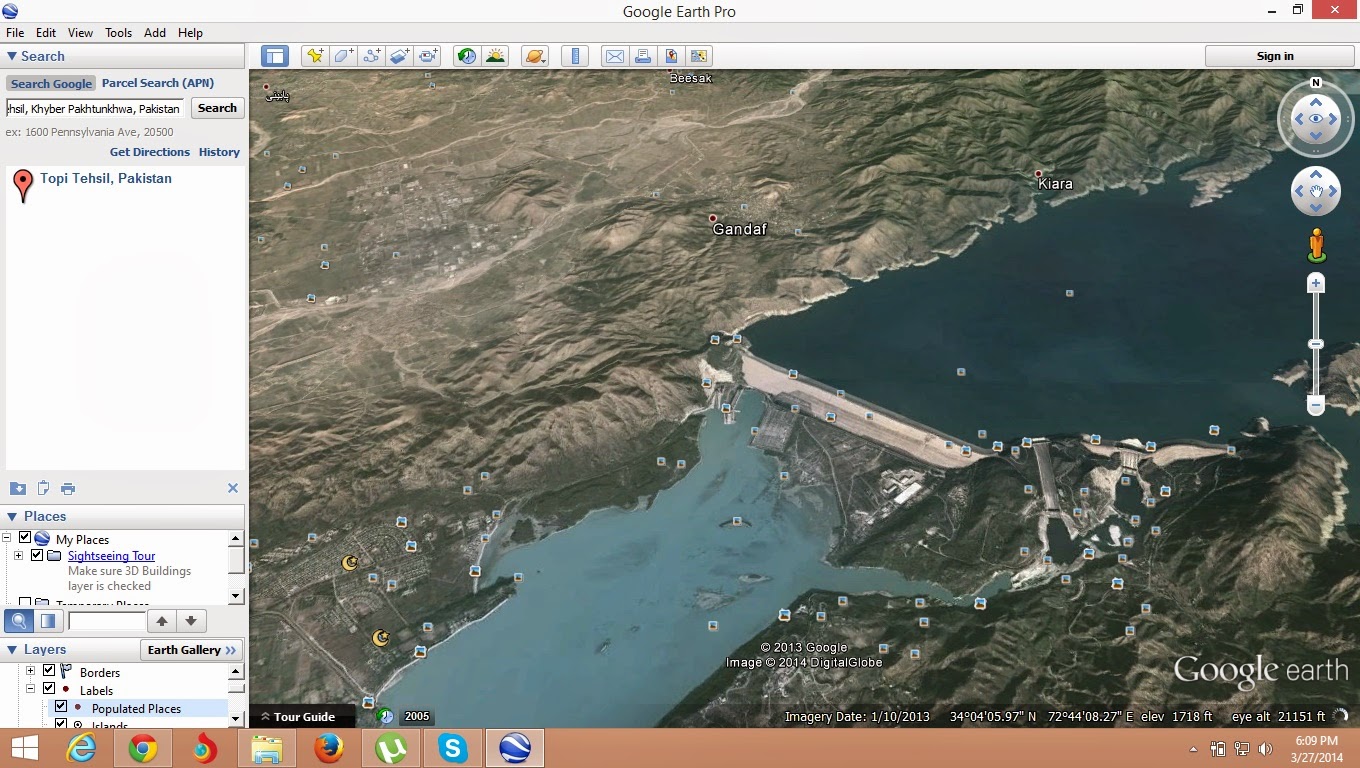Open planet selector via the Saturn icon
Viewport: 1360px width, 768px height.
pyautogui.click(x=534, y=56)
